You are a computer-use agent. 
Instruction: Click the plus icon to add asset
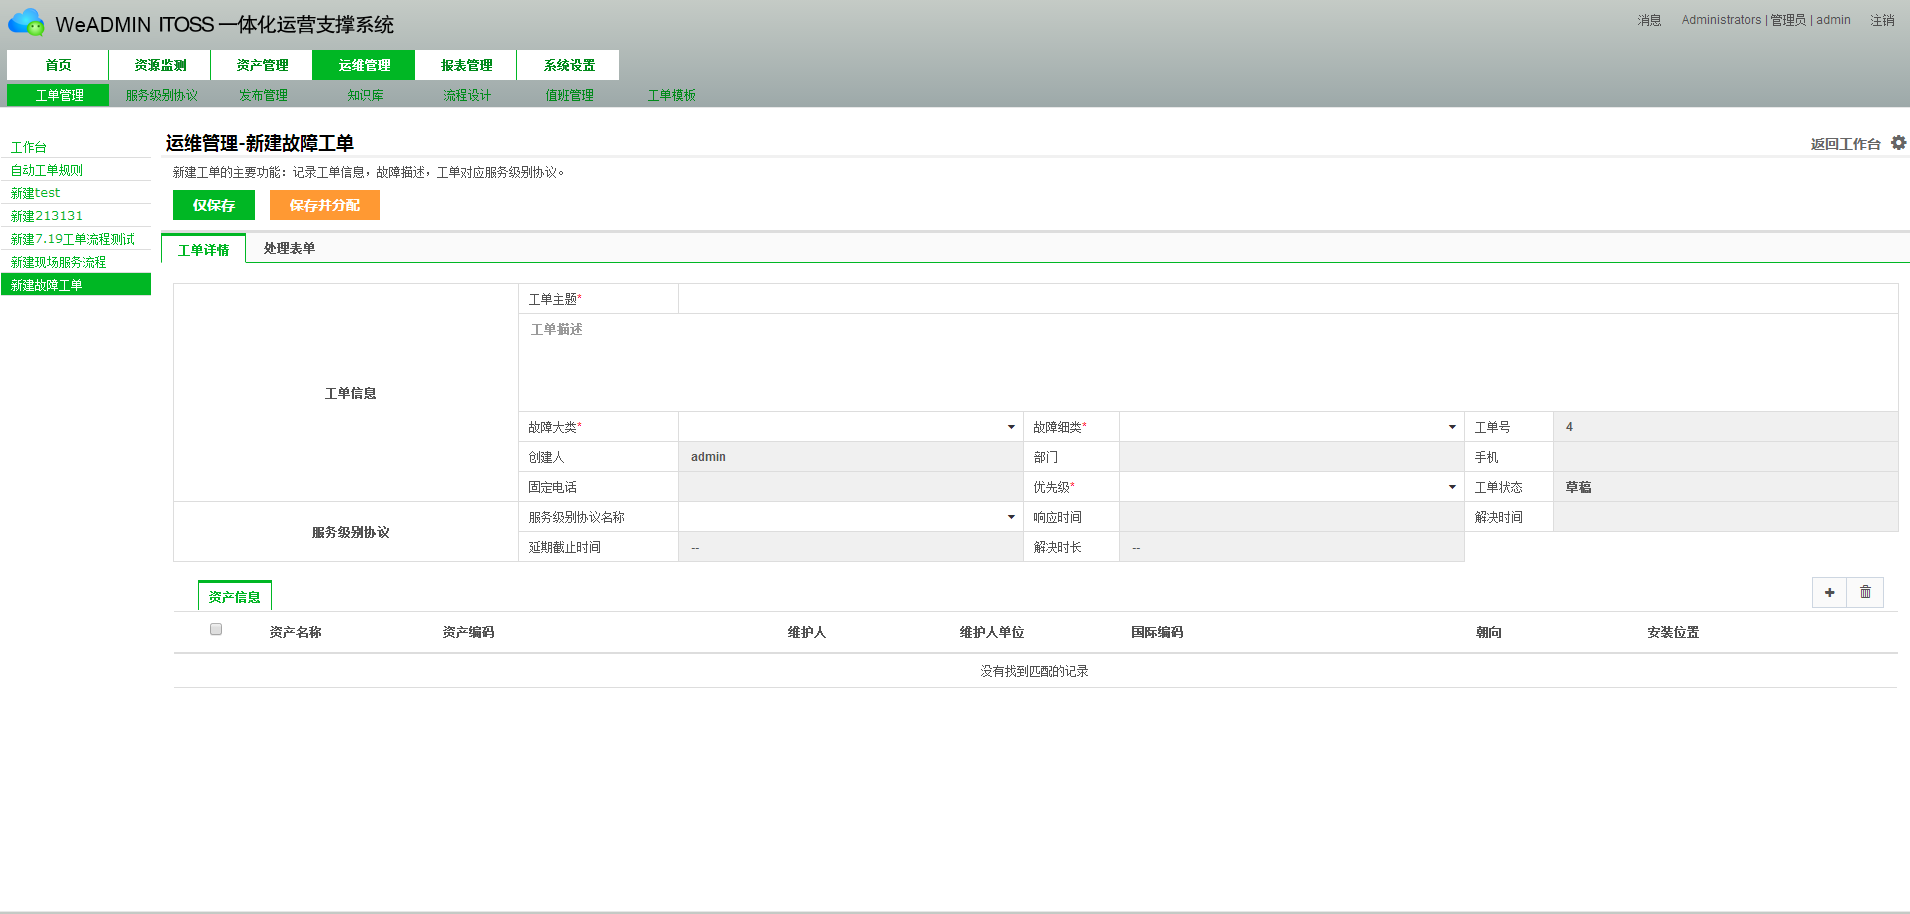pos(1829,592)
